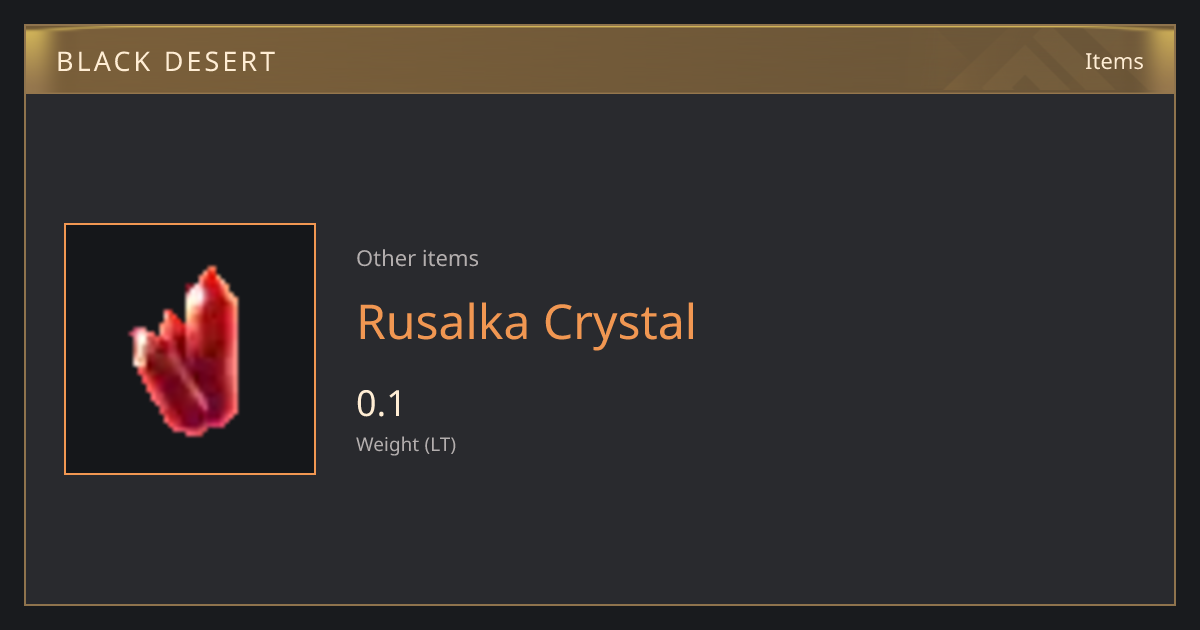Click the red Rusalka Crystal icon
The height and width of the screenshot is (630, 1200).
click(x=187, y=351)
